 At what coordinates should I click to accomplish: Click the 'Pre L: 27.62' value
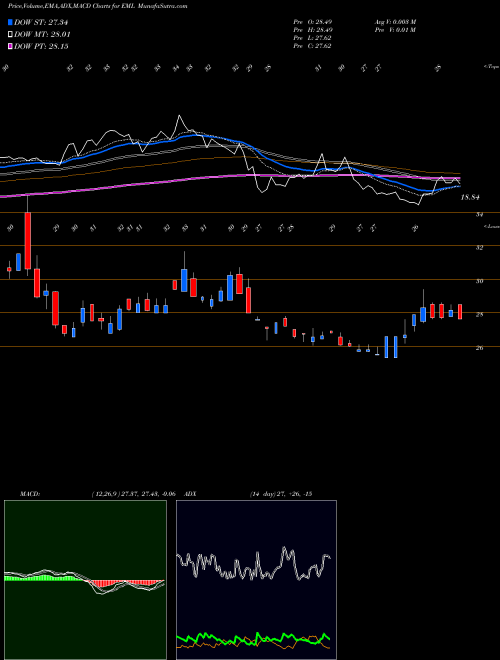tap(312, 38)
